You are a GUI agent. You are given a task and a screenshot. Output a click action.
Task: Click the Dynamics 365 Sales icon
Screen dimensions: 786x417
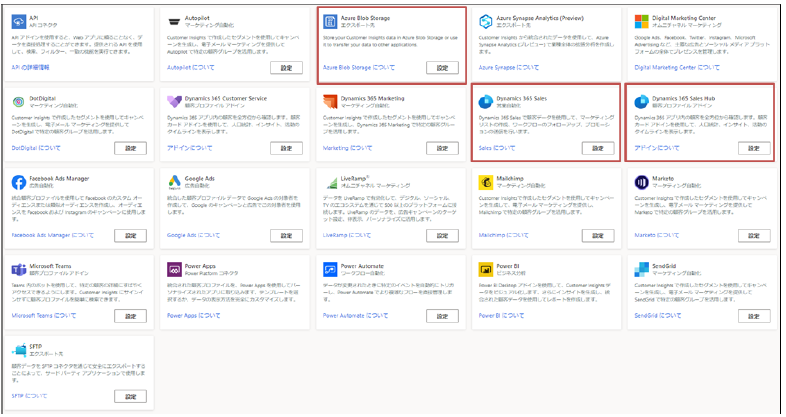click(x=485, y=102)
